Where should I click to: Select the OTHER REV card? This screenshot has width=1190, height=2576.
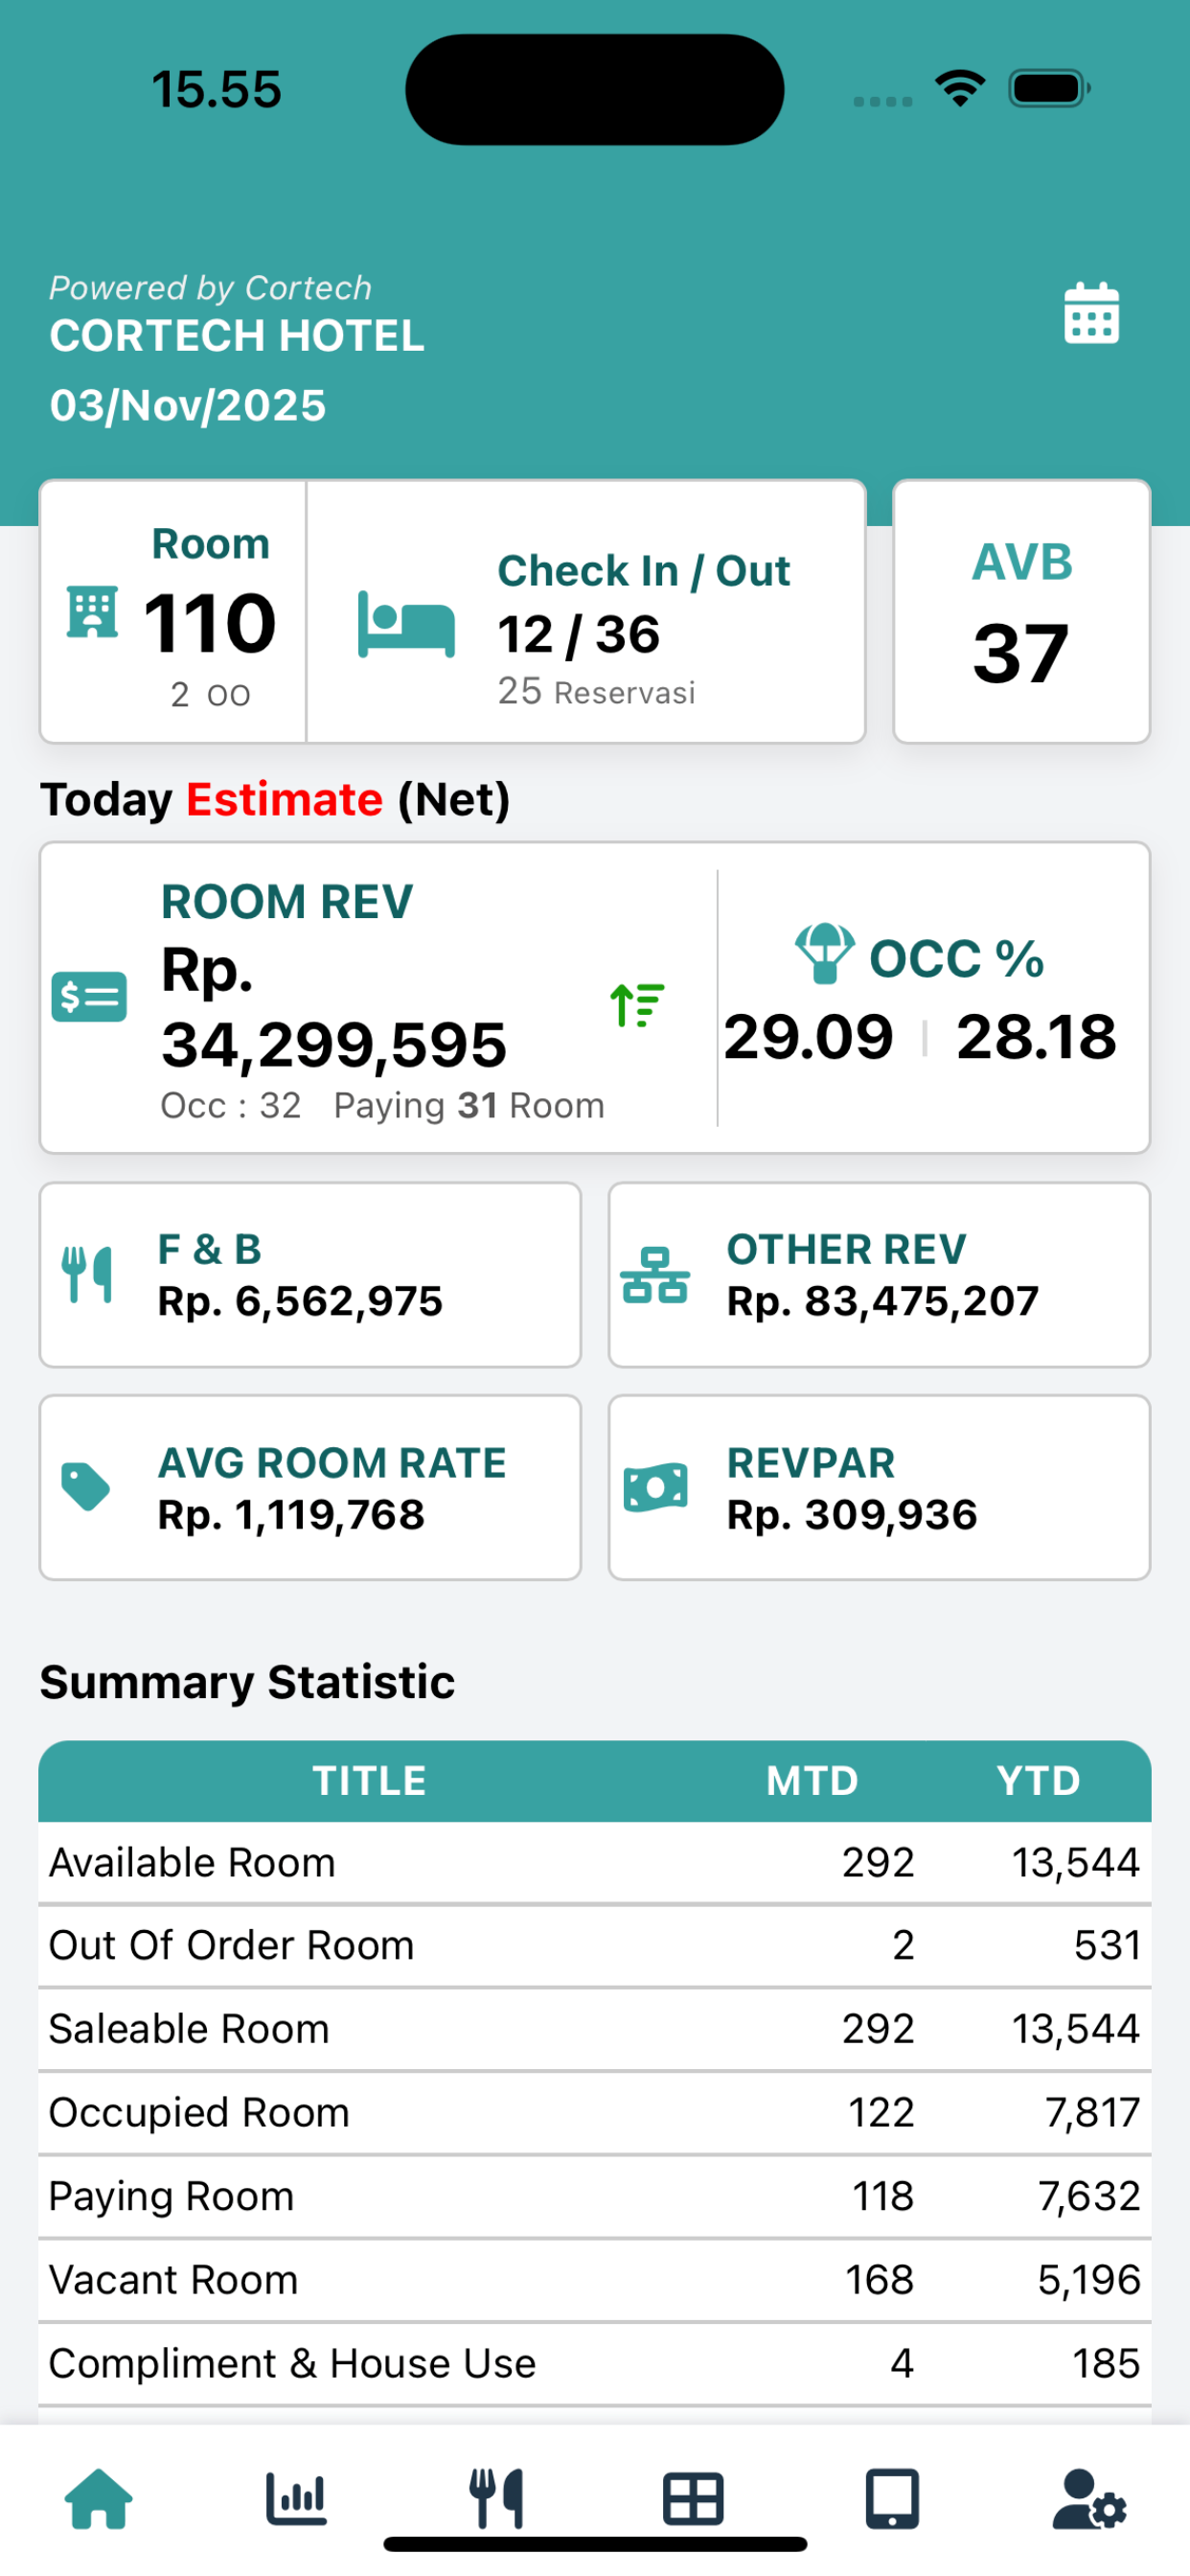[879, 1274]
